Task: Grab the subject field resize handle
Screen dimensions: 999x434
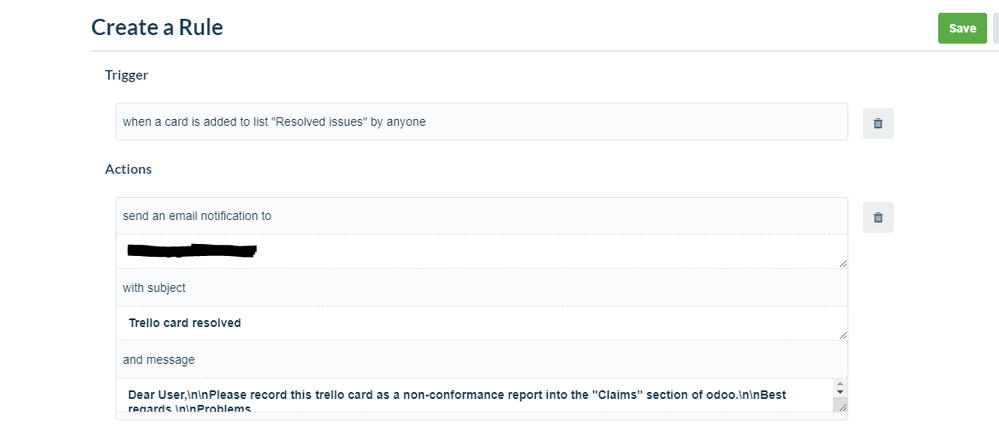Action: click(x=843, y=335)
